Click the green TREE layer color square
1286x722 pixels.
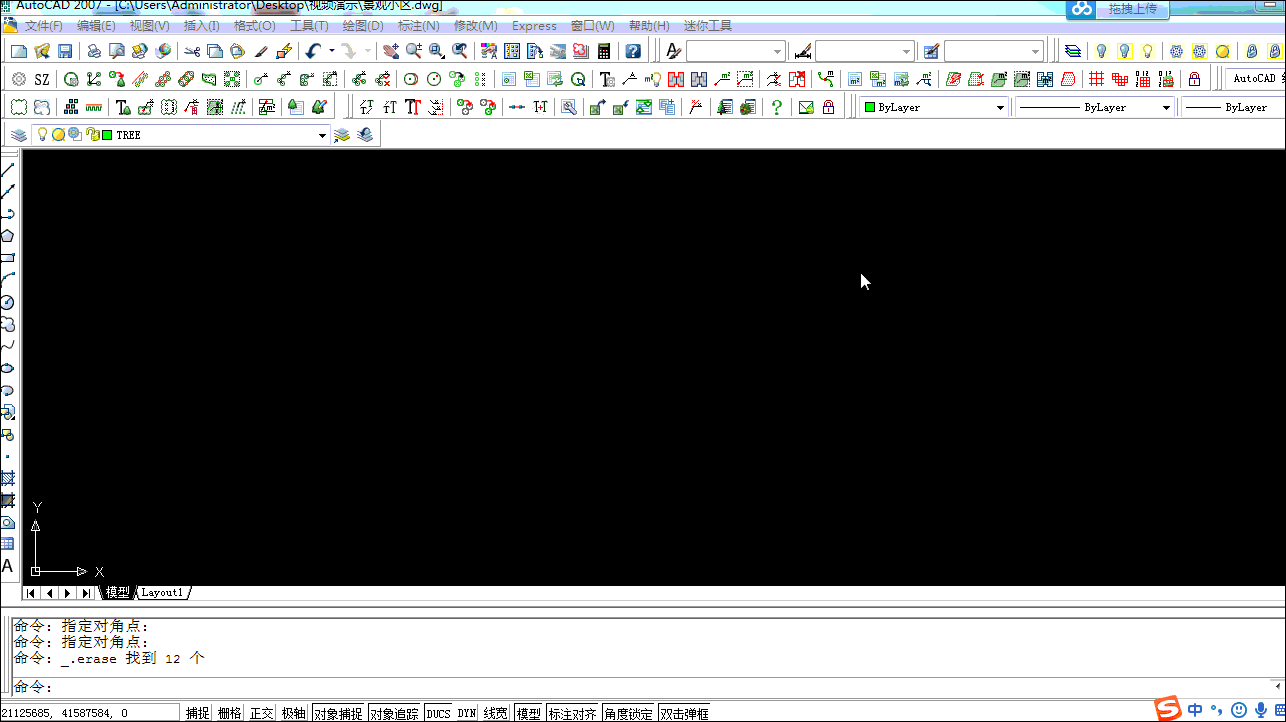coord(106,135)
